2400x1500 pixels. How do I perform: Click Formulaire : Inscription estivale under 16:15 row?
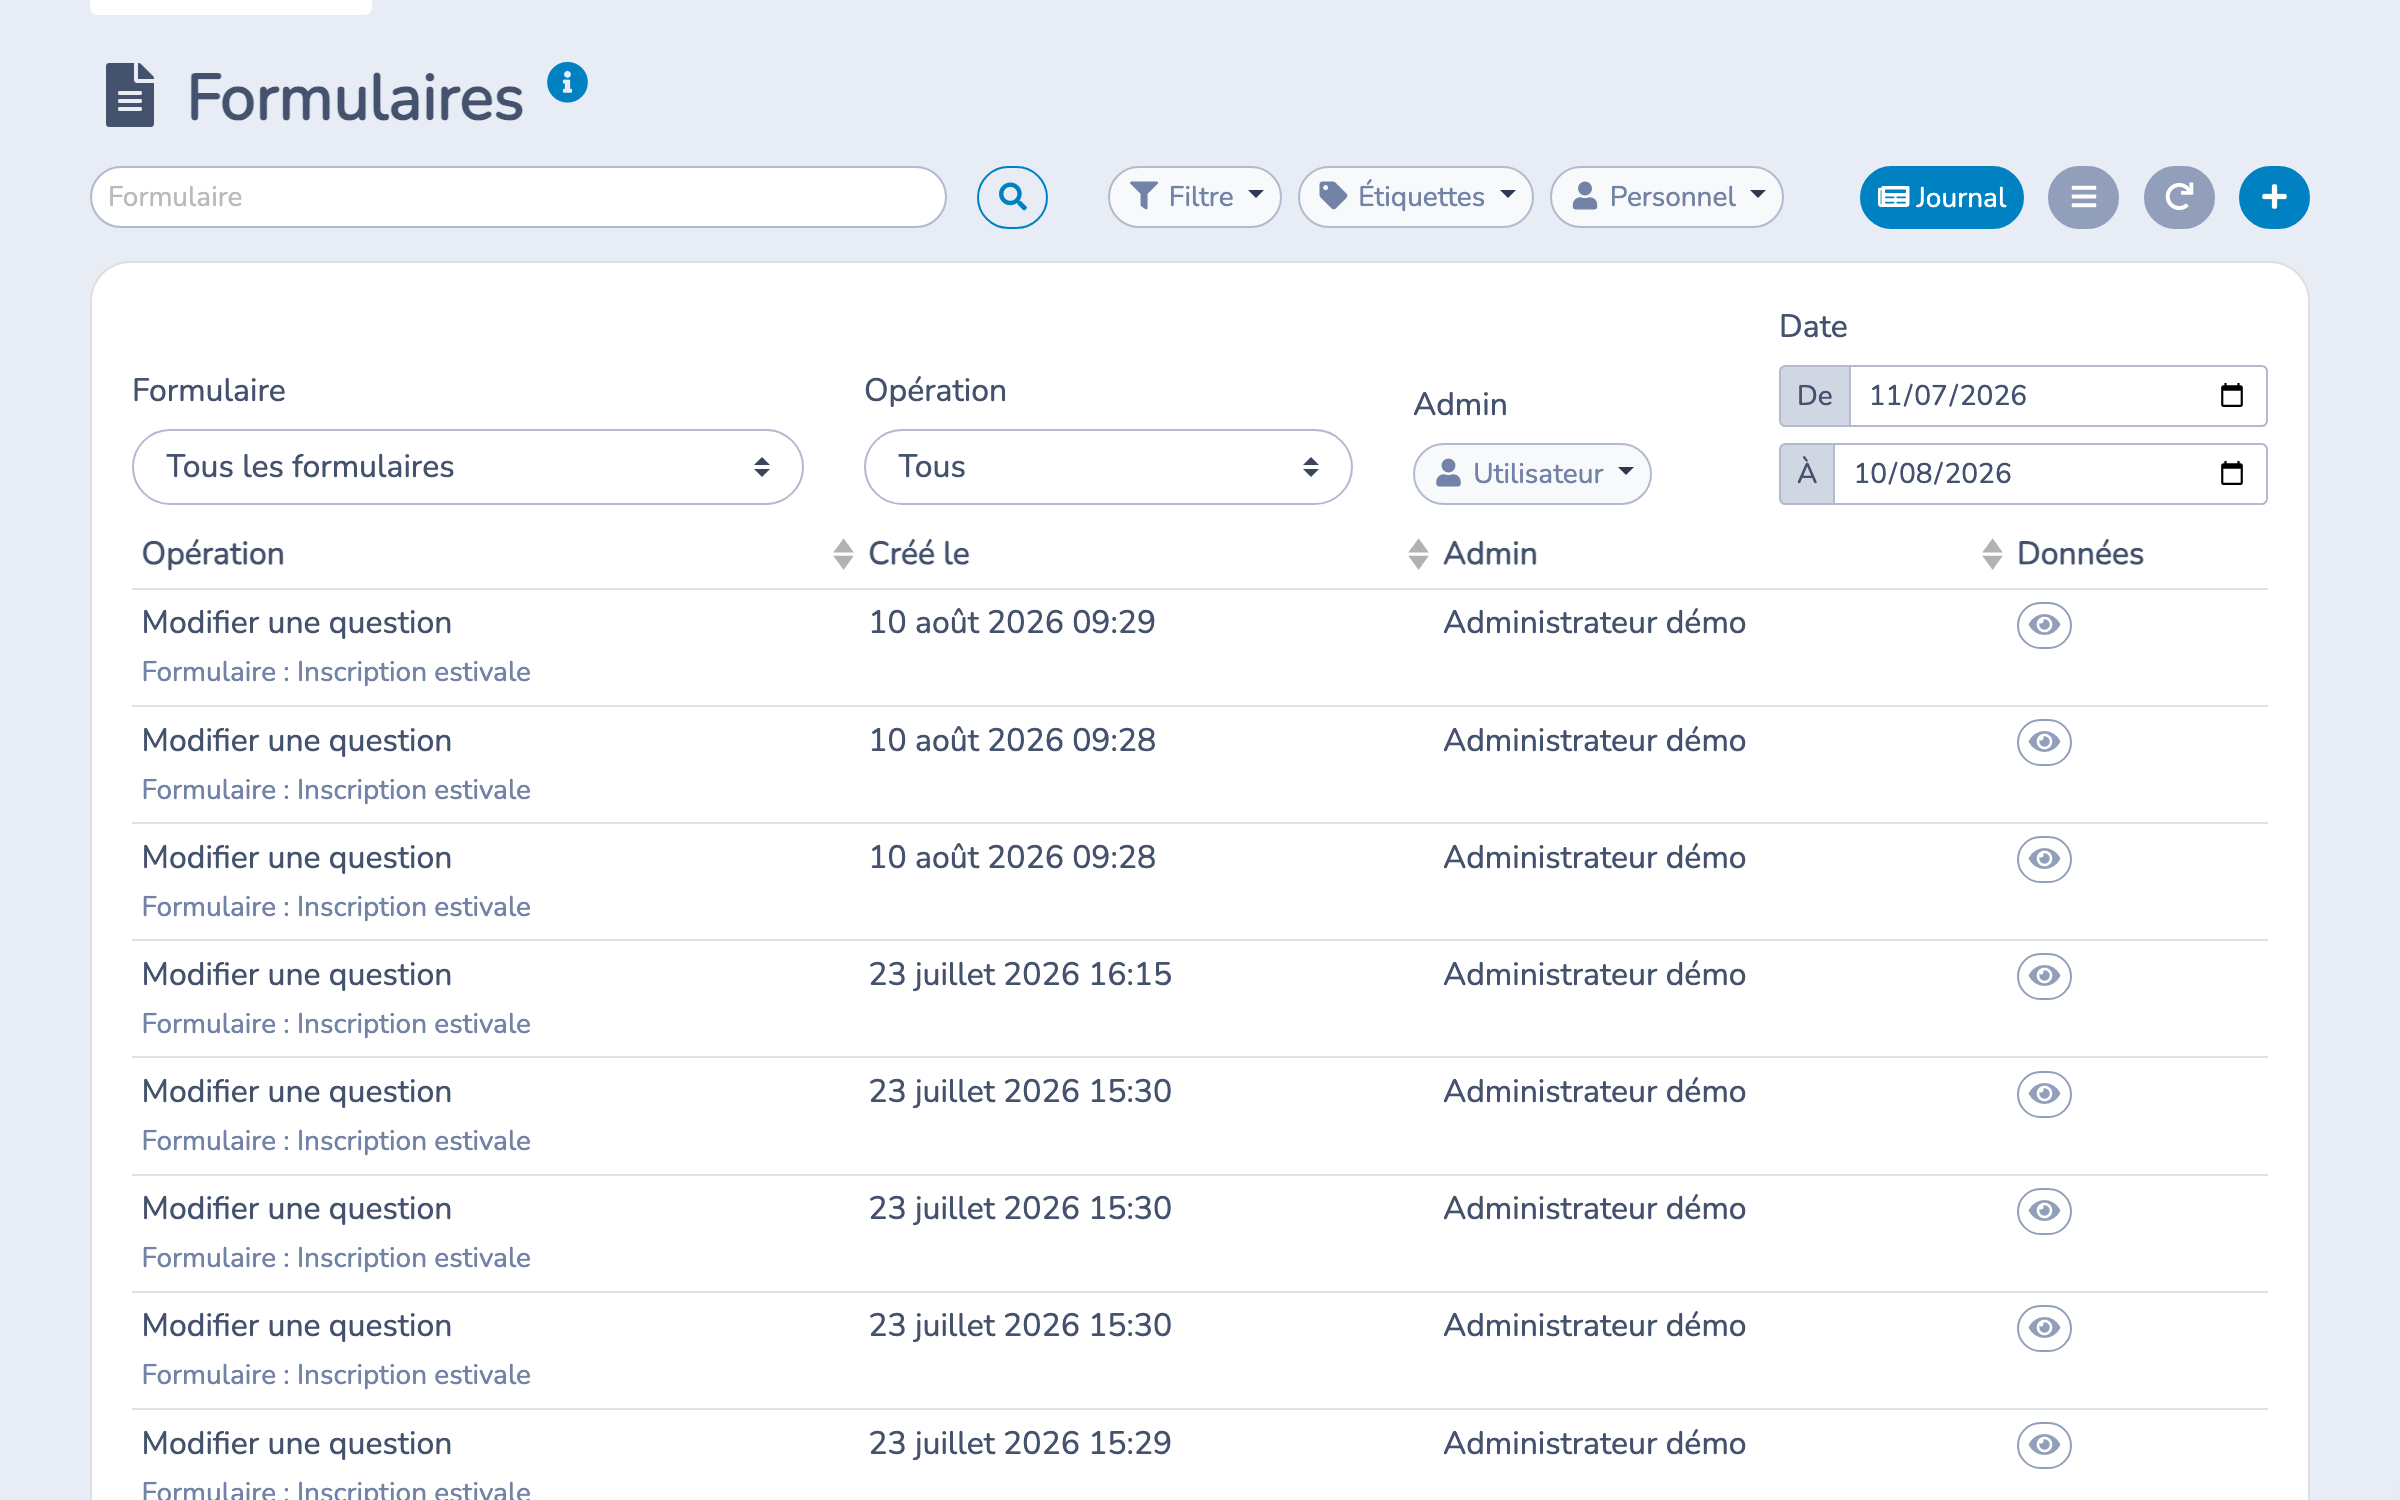336,1024
